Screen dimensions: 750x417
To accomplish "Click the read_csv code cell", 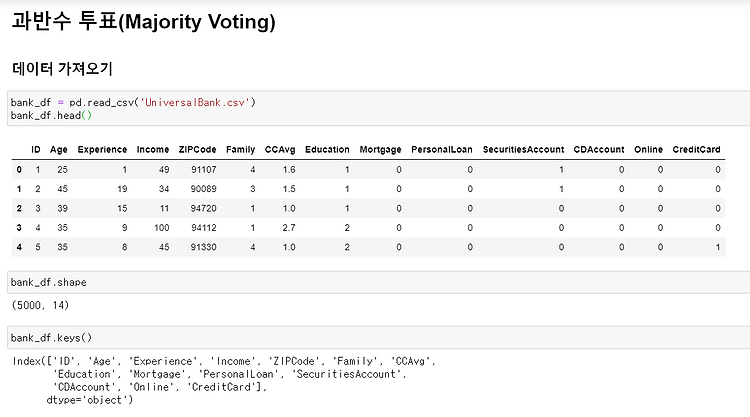I will [378, 109].
